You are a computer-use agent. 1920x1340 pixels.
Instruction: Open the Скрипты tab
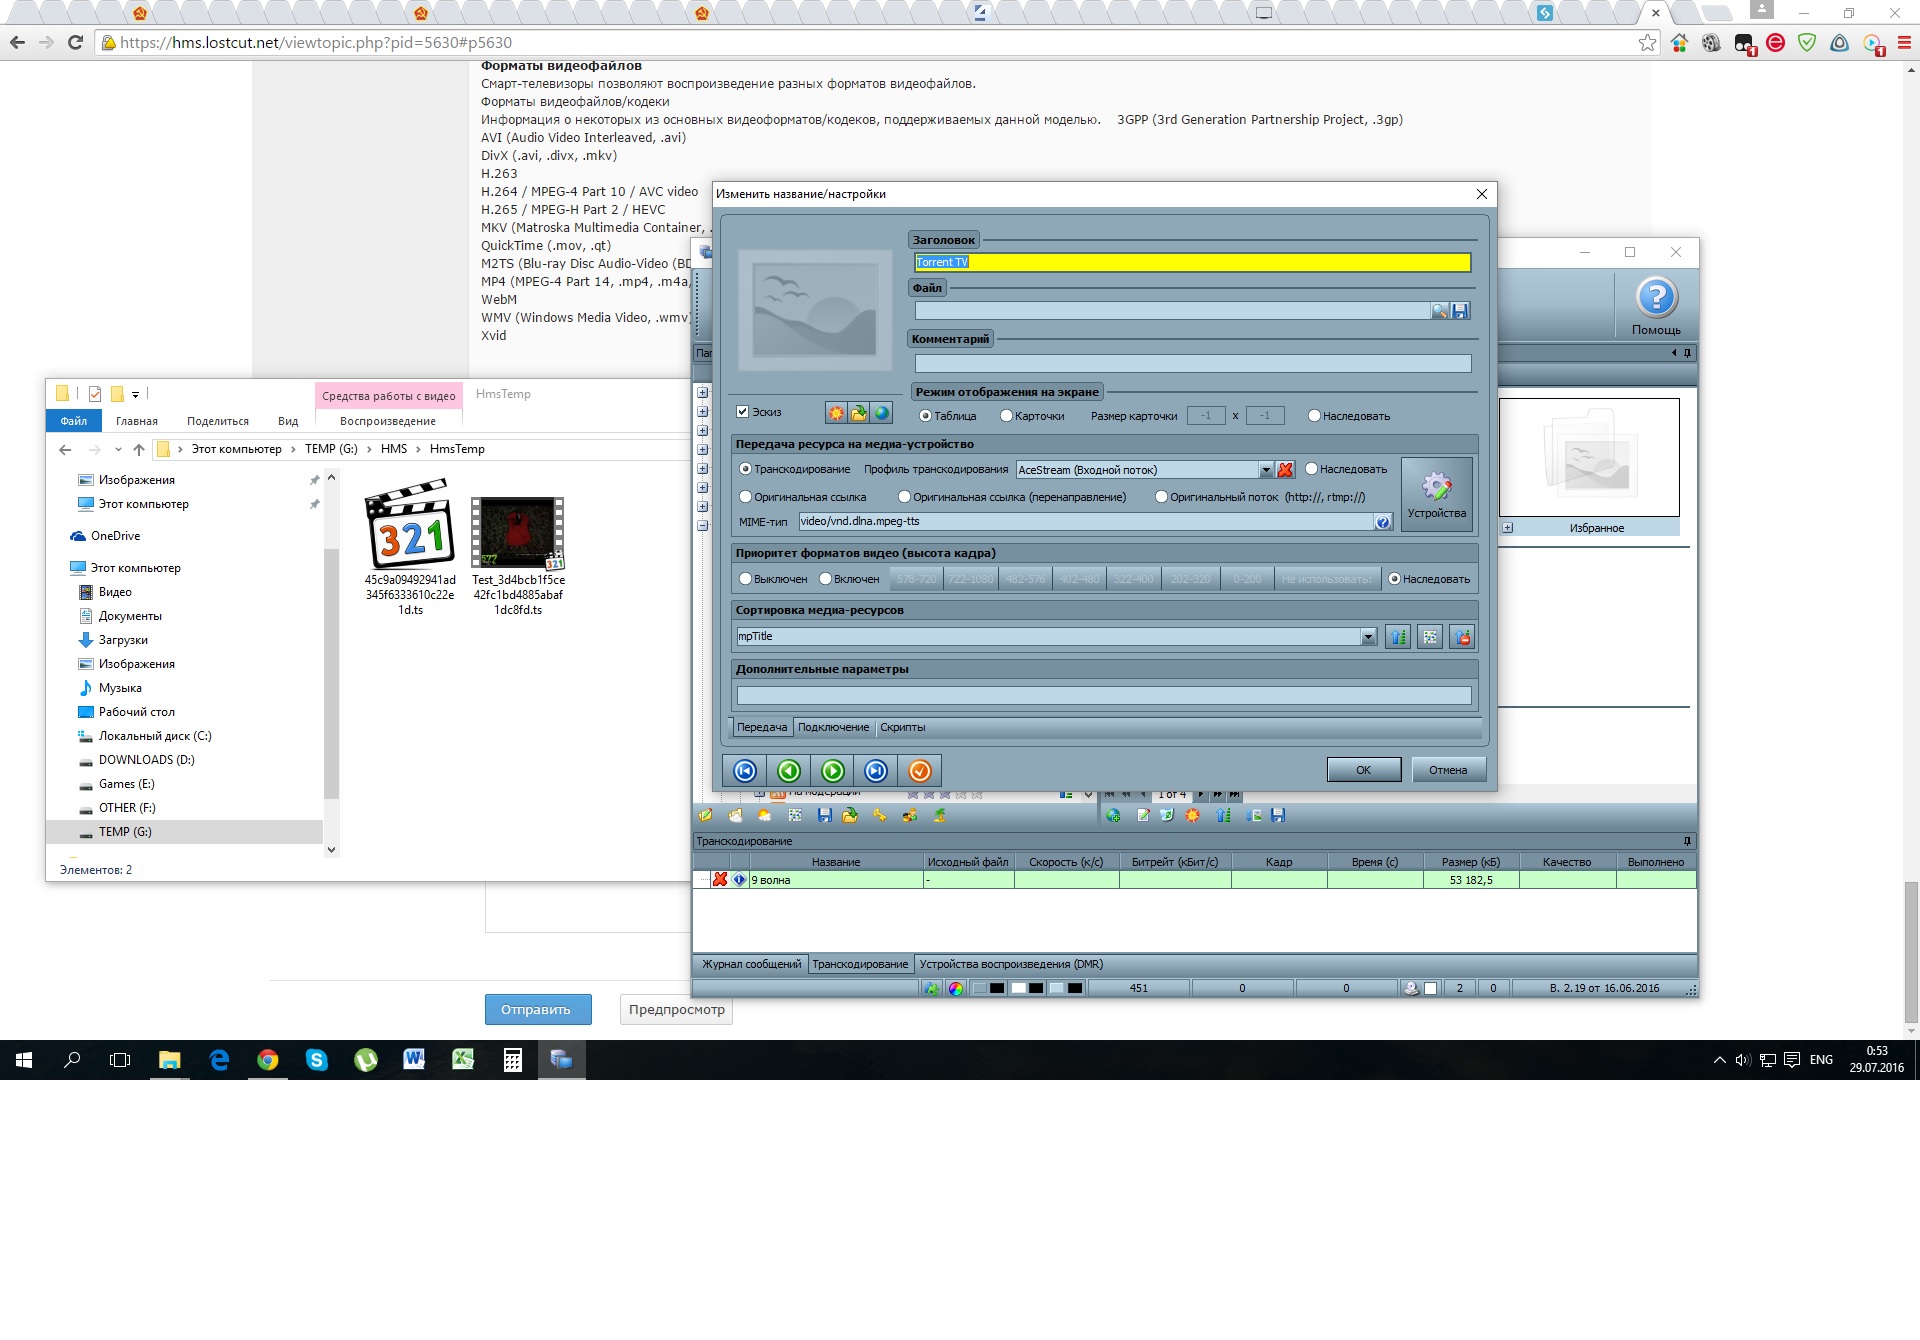(x=902, y=727)
